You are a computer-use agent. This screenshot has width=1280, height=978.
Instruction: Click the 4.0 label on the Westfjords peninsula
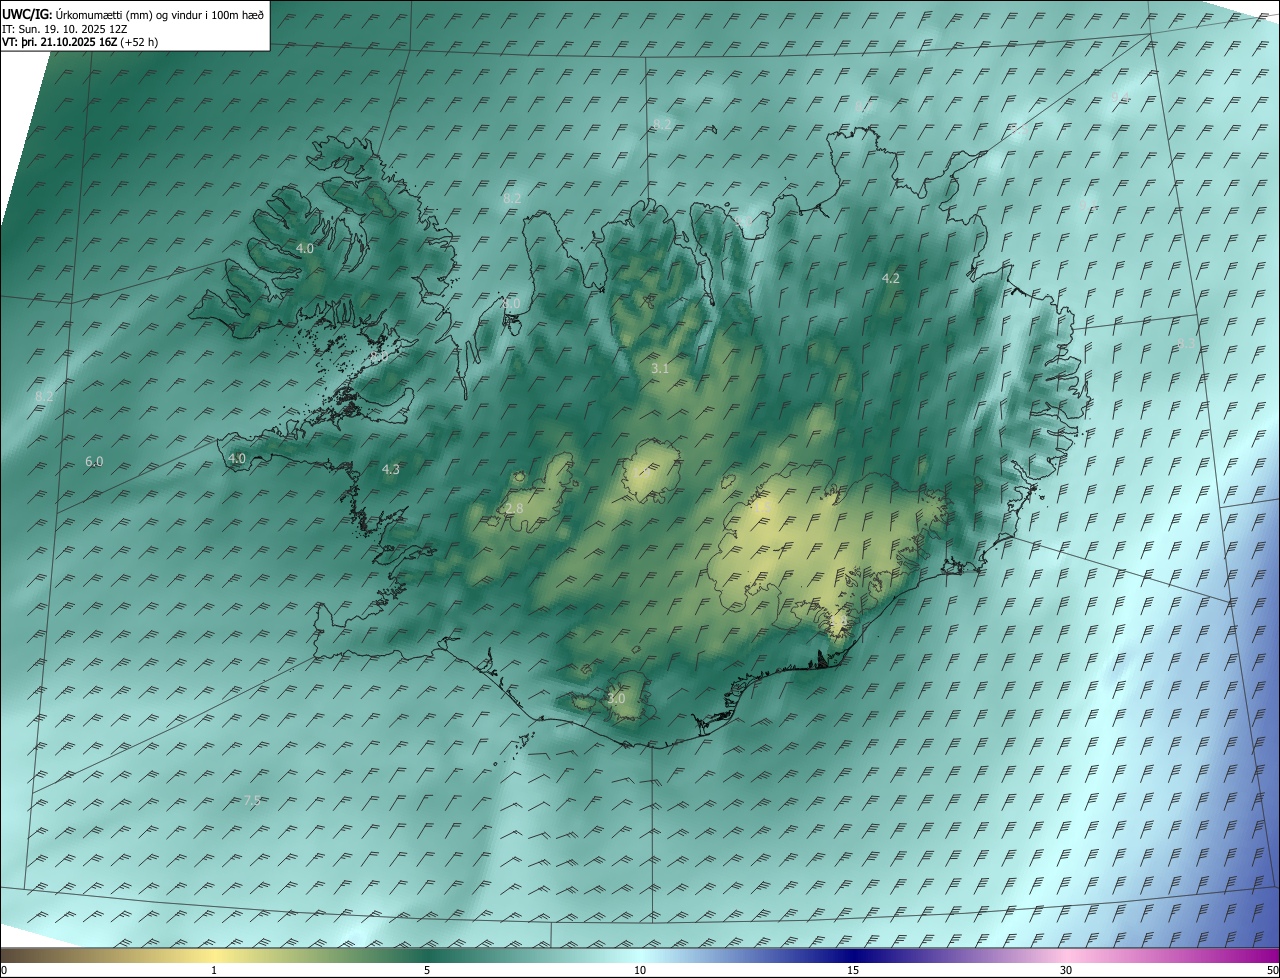tap(305, 248)
